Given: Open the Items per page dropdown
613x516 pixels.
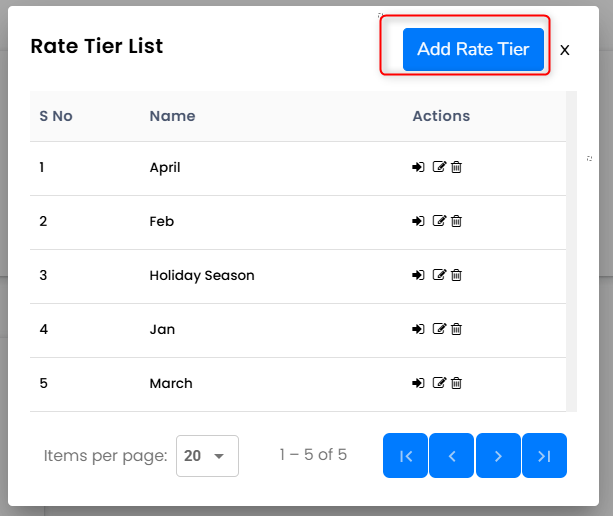Looking at the screenshot, I should click(x=207, y=456).
